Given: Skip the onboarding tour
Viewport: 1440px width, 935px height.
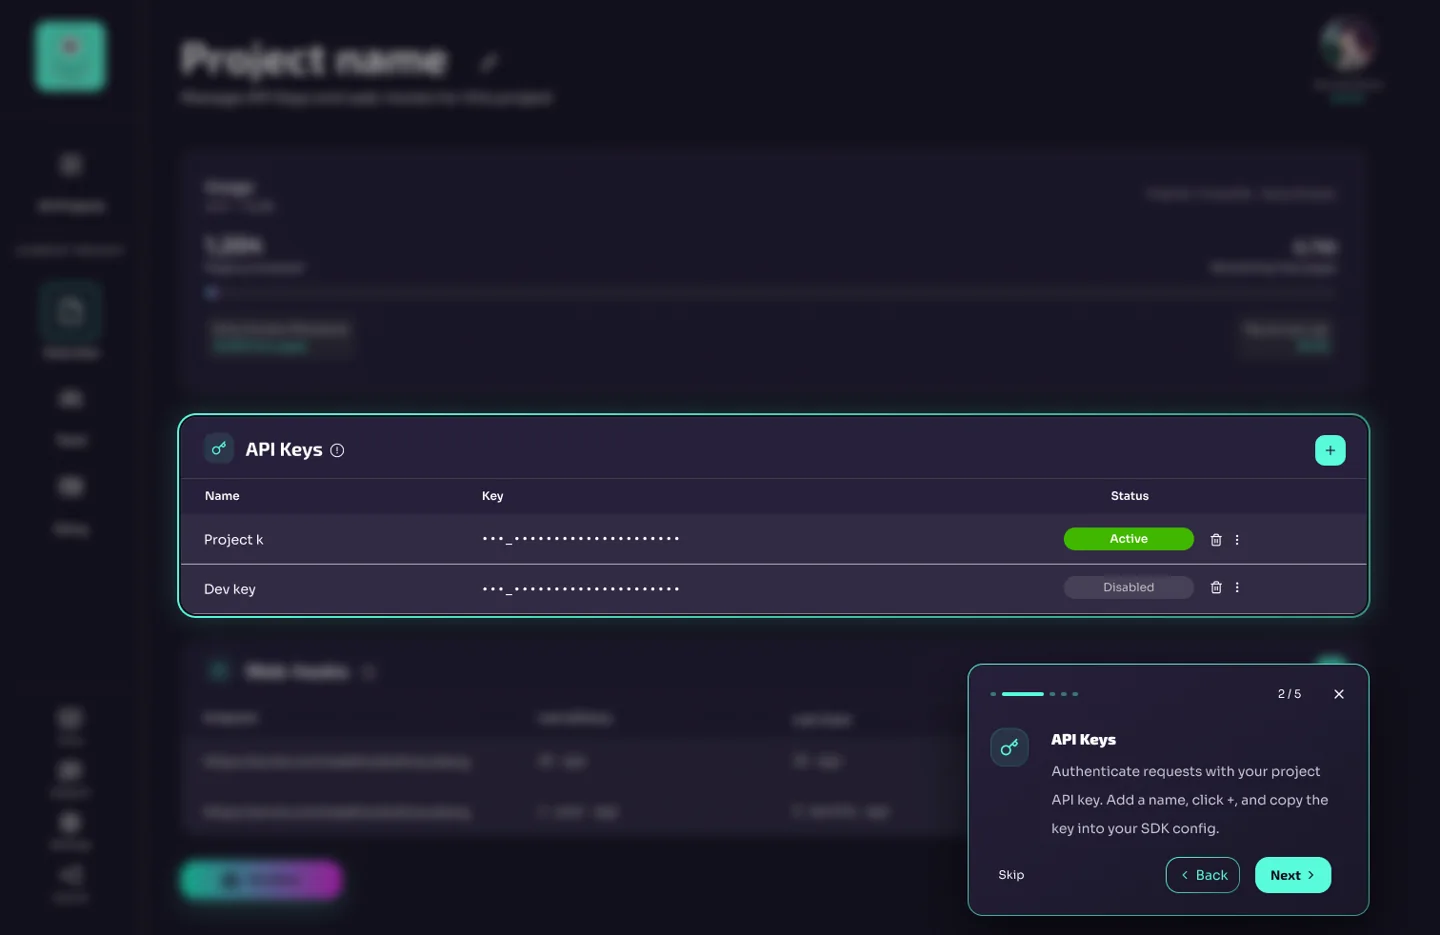Looking at the screenshot, I should click(1011, 875).
